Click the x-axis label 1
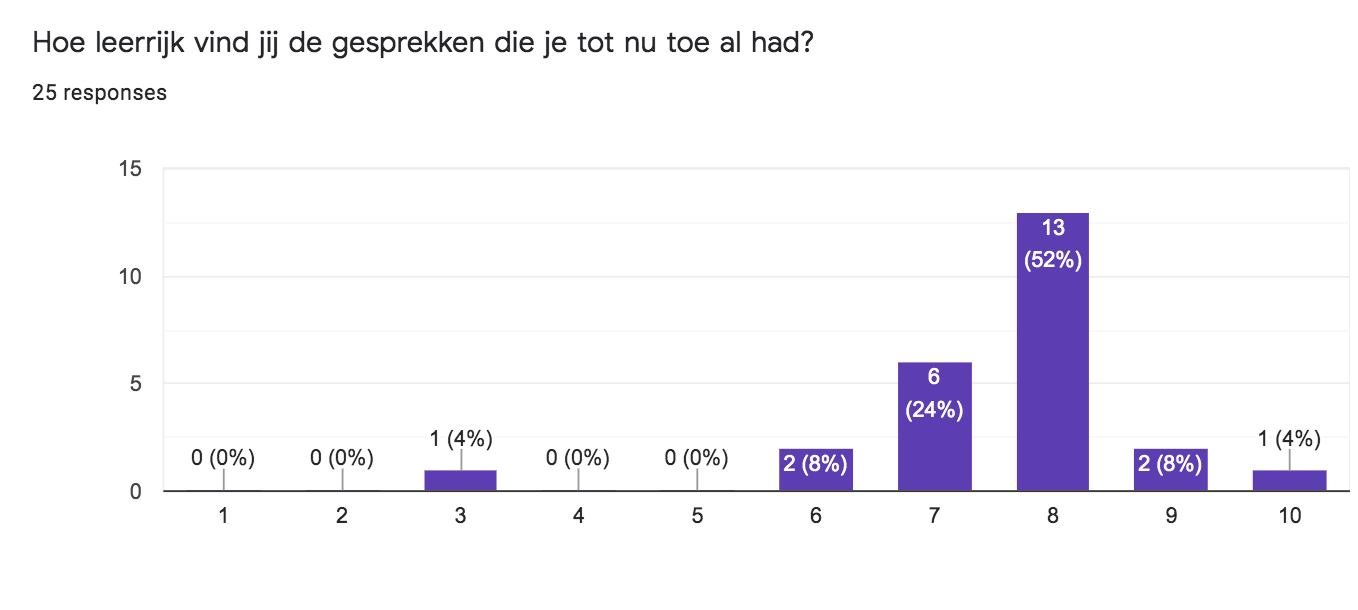The image size is (1358, 610). 223,516
